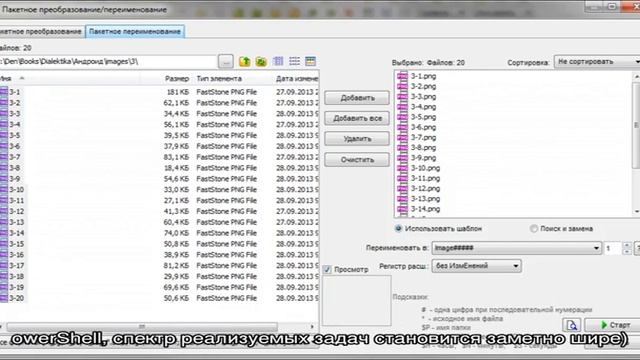
Task: Click the Добавить button
Action: pyautogui.click(x=357, y=98)
